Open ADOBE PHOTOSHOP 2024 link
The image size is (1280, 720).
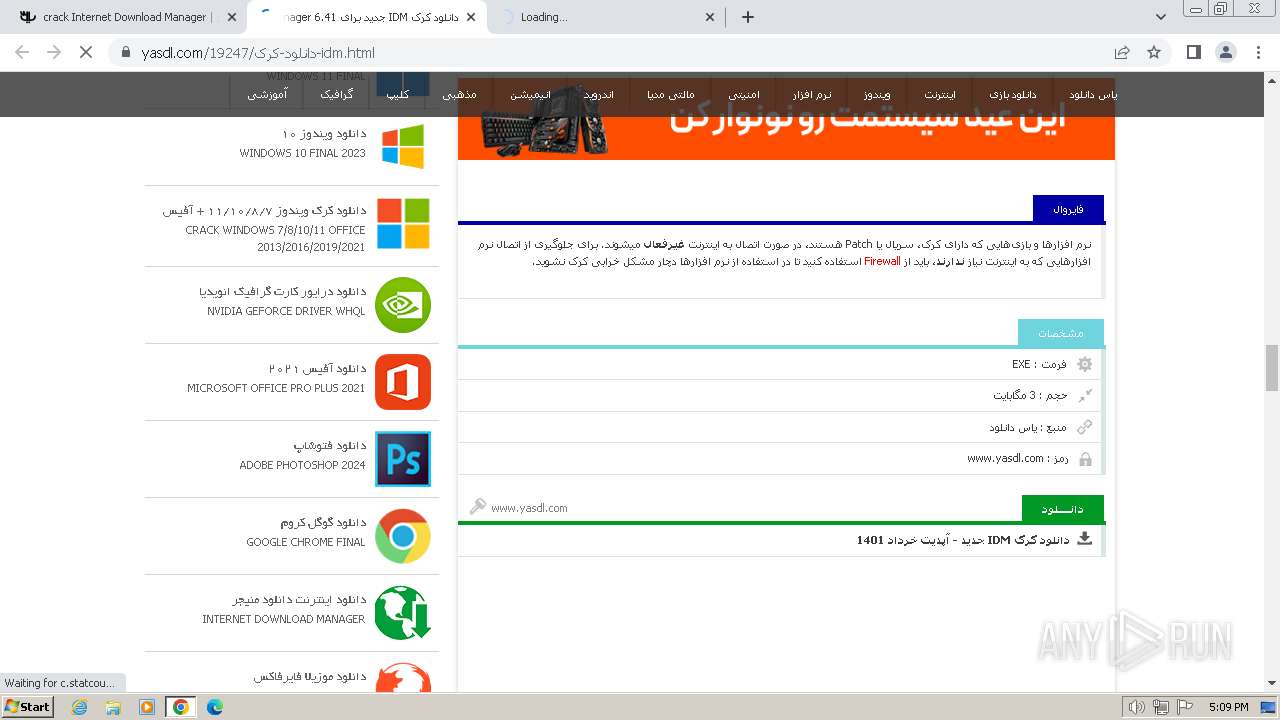(302, 465)
